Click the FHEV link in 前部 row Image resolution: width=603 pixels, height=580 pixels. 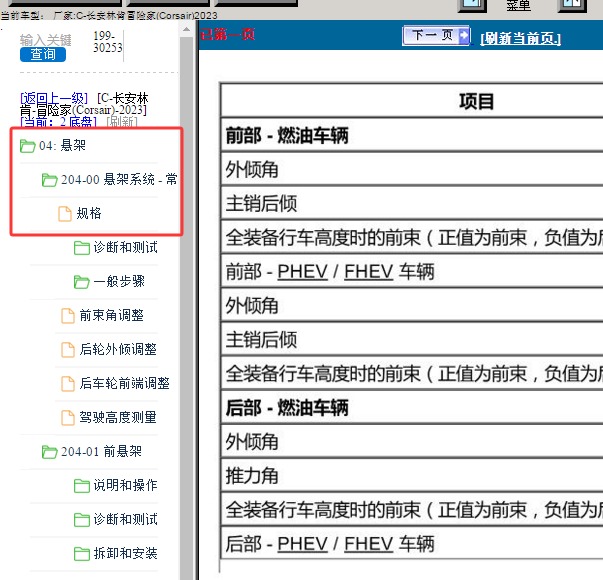368,272
